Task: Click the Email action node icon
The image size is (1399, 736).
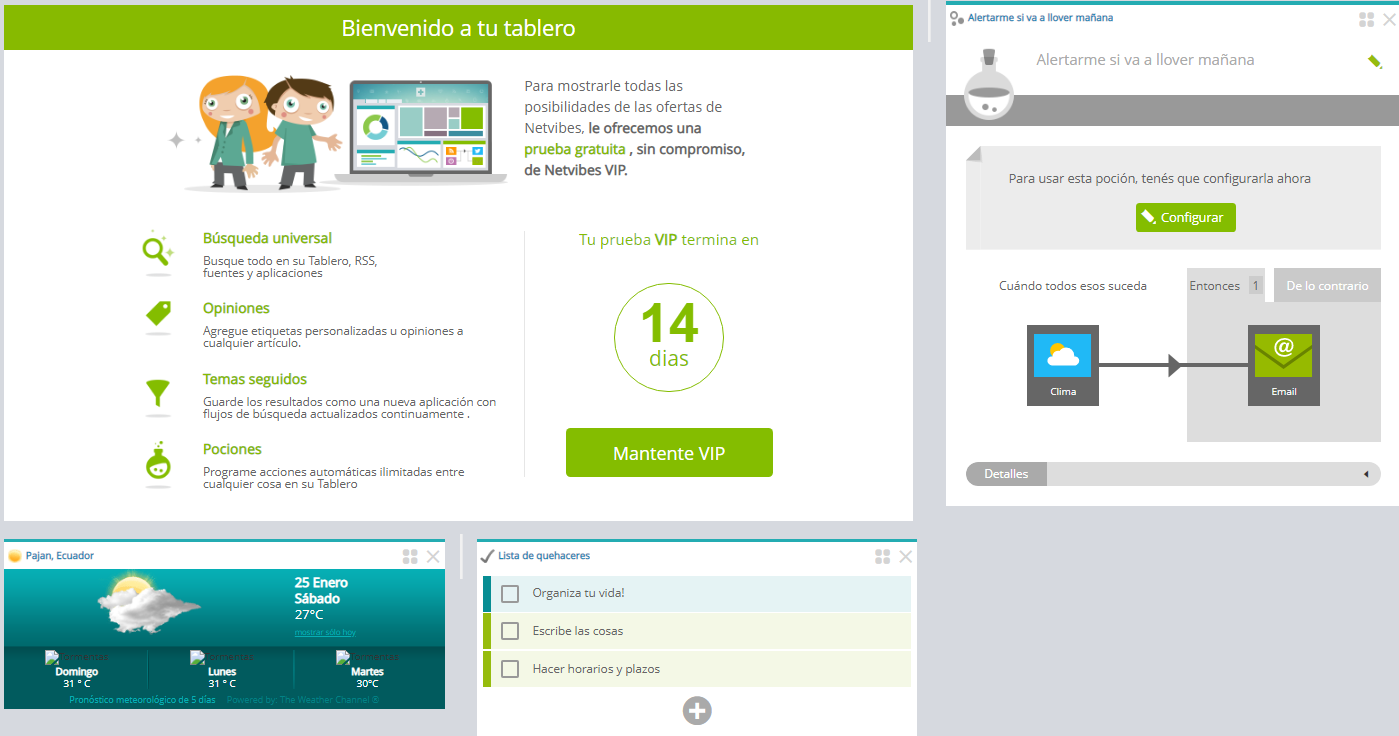Action: click(x=1284, y=365)
